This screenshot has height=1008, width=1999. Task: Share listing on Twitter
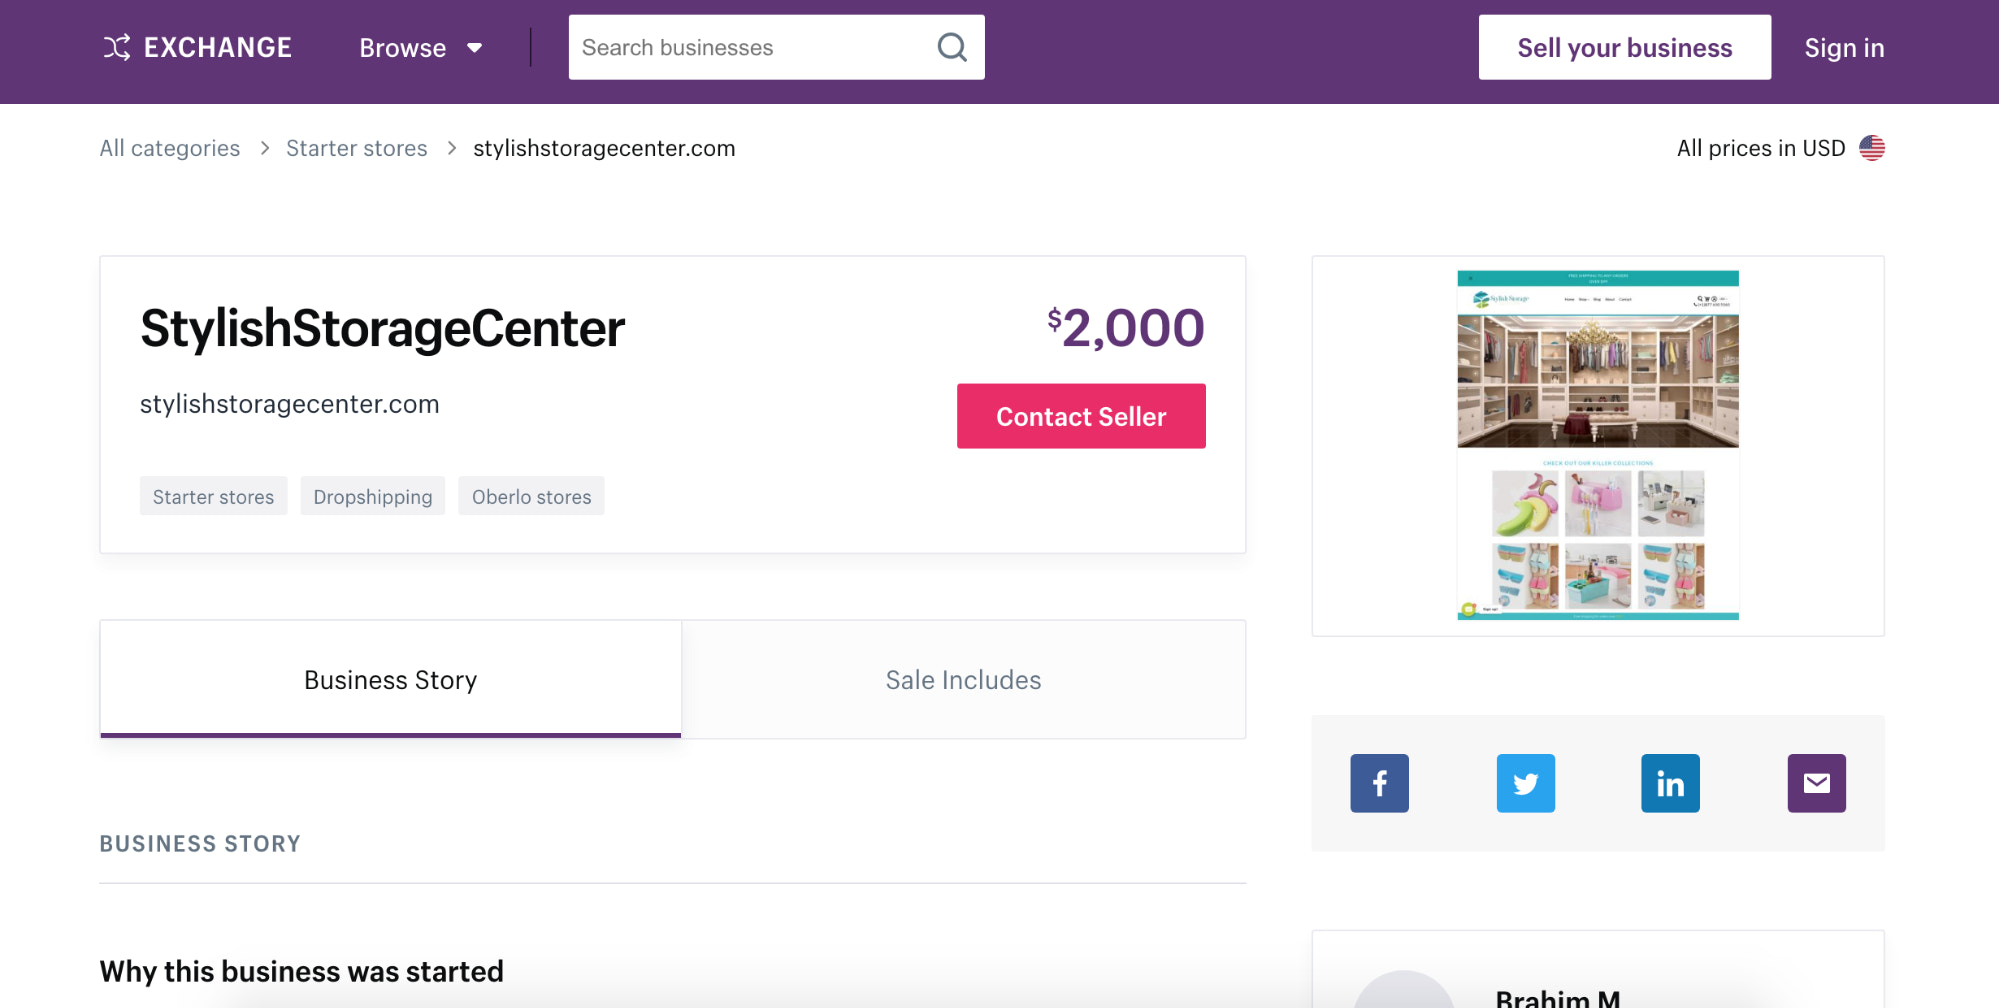pos(1525,783)
